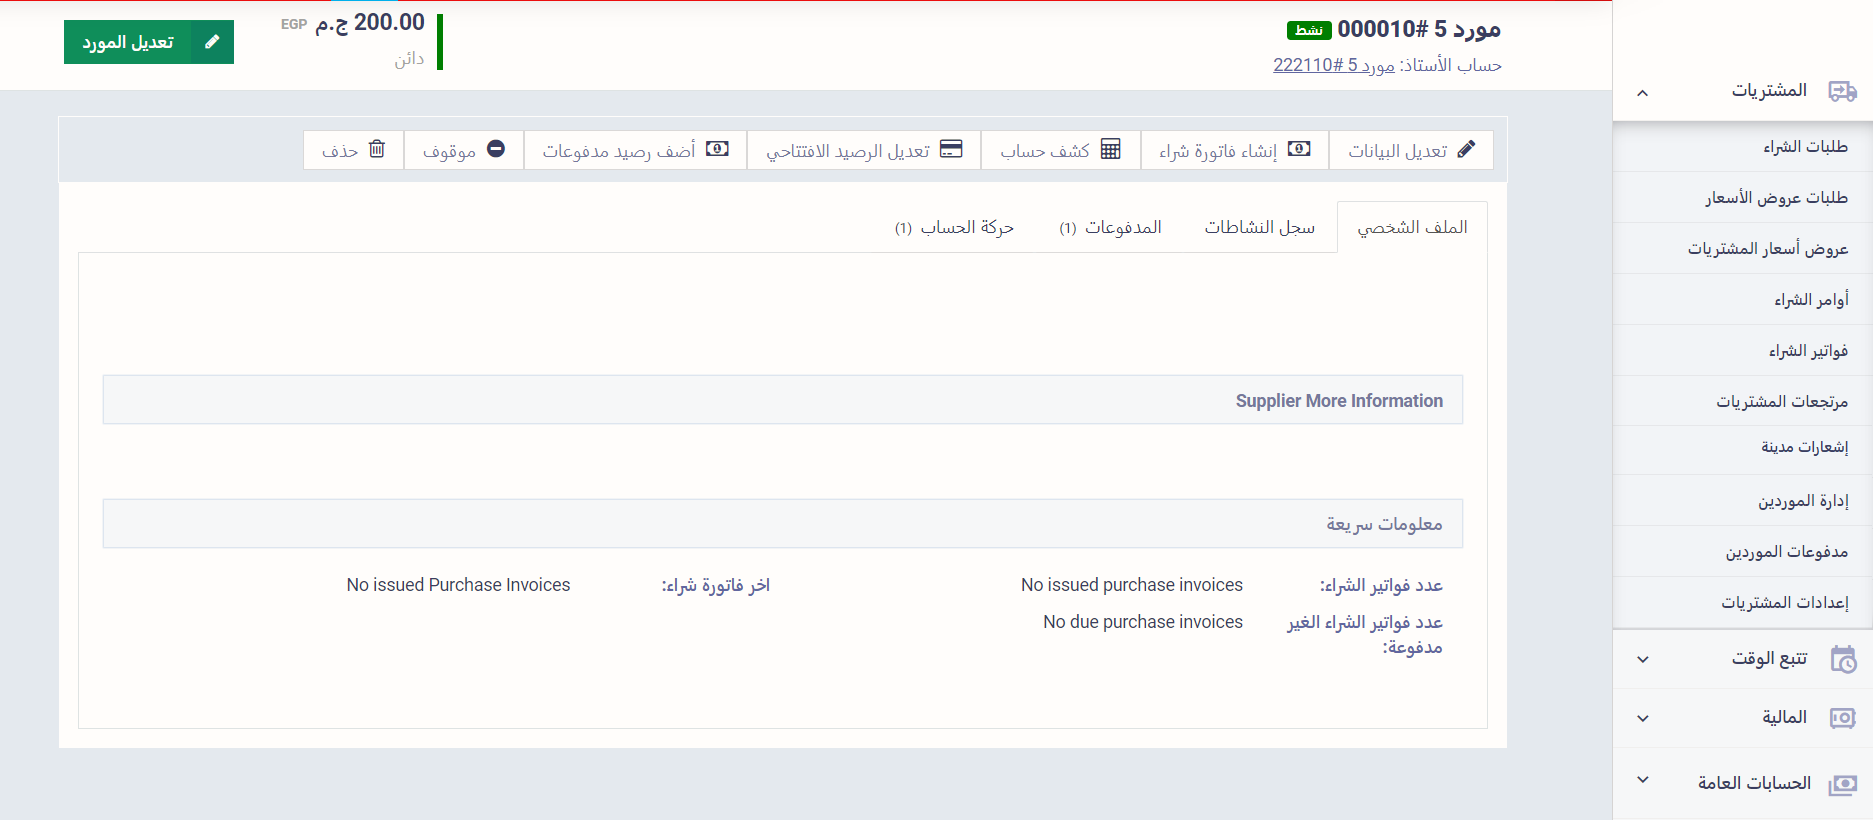The width and height of the screenshot is (1873, 820).
Task: Click the cash icon for add payment credit
Action: 717,150
